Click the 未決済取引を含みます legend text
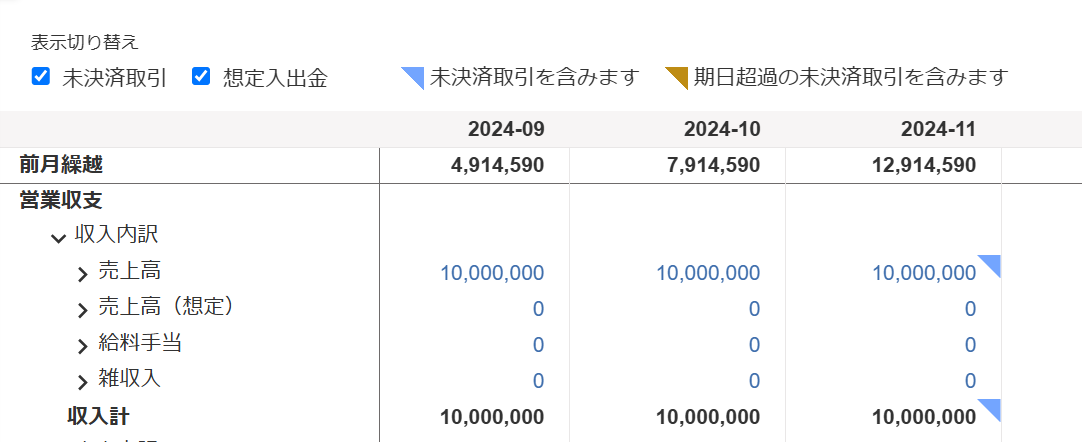1082x442 pixels. click(535, 77)
